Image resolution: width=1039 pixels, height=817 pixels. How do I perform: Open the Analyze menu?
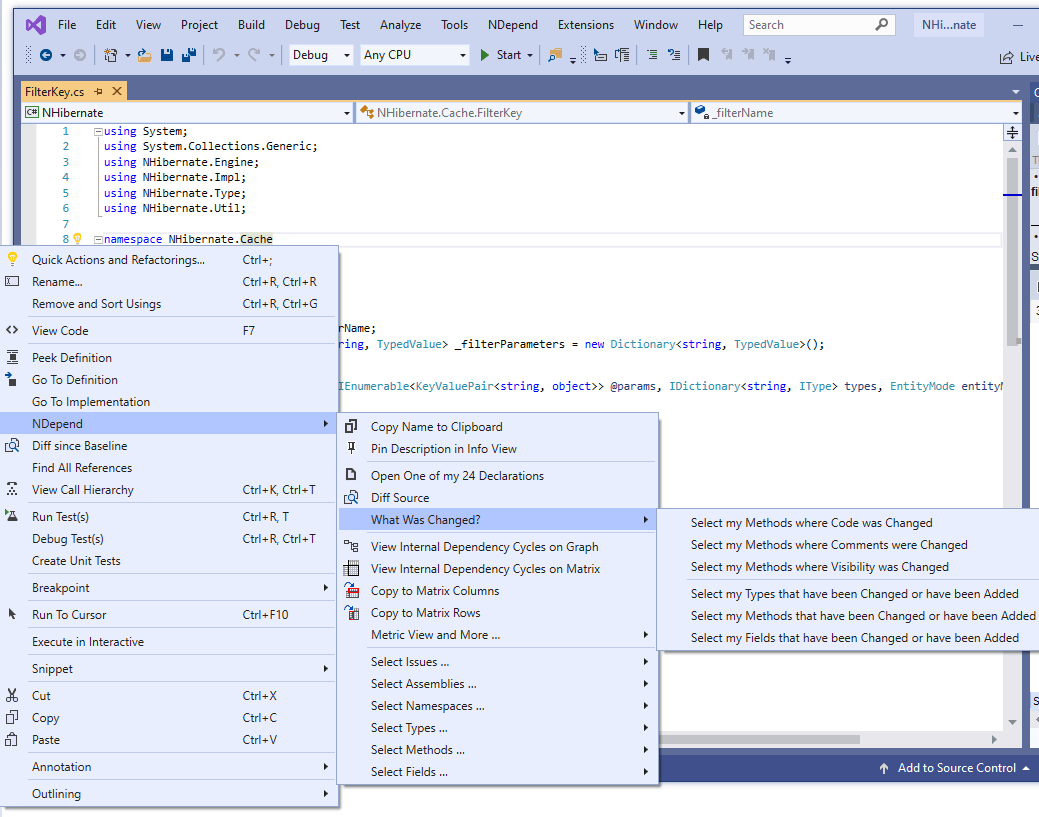[x=400, y=25]
